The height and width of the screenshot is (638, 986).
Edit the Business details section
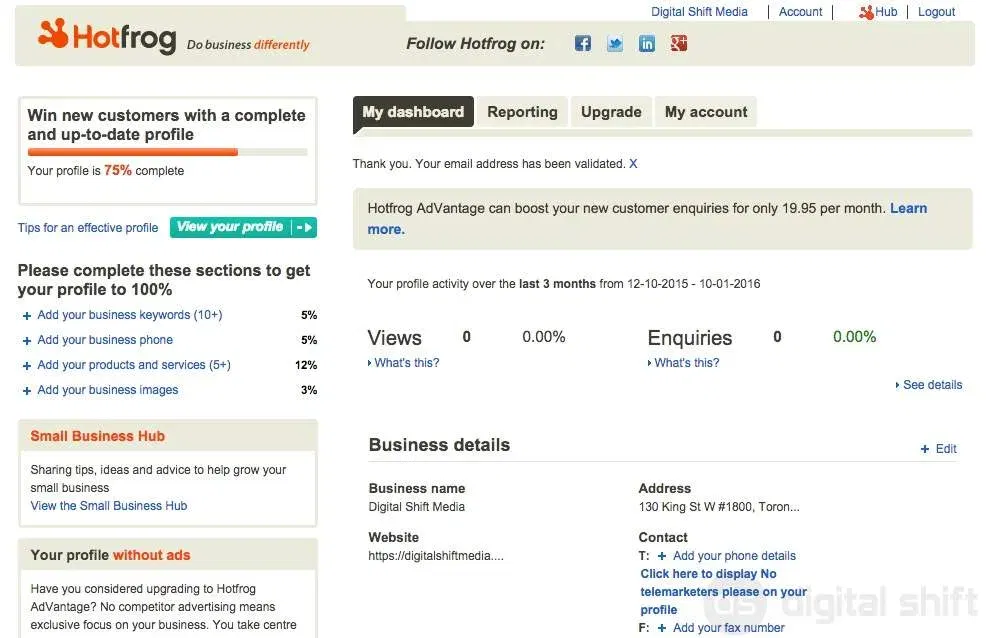(938, 448)
